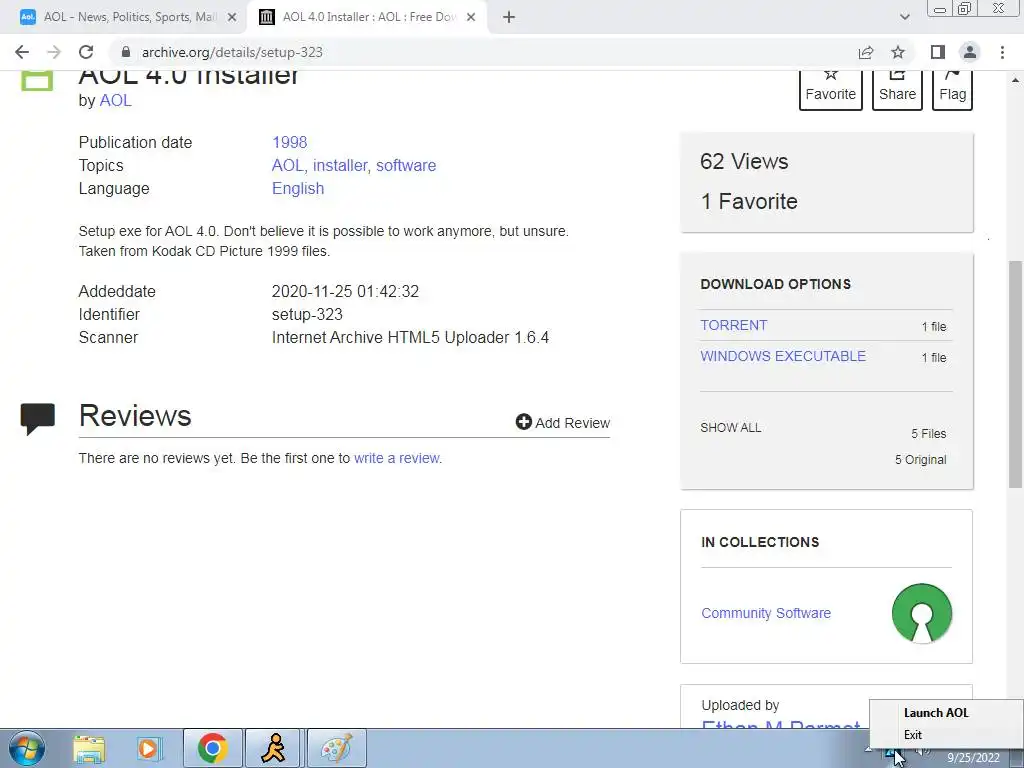Click the Internet Archive HTML5 Uploader text

(410, 338)
